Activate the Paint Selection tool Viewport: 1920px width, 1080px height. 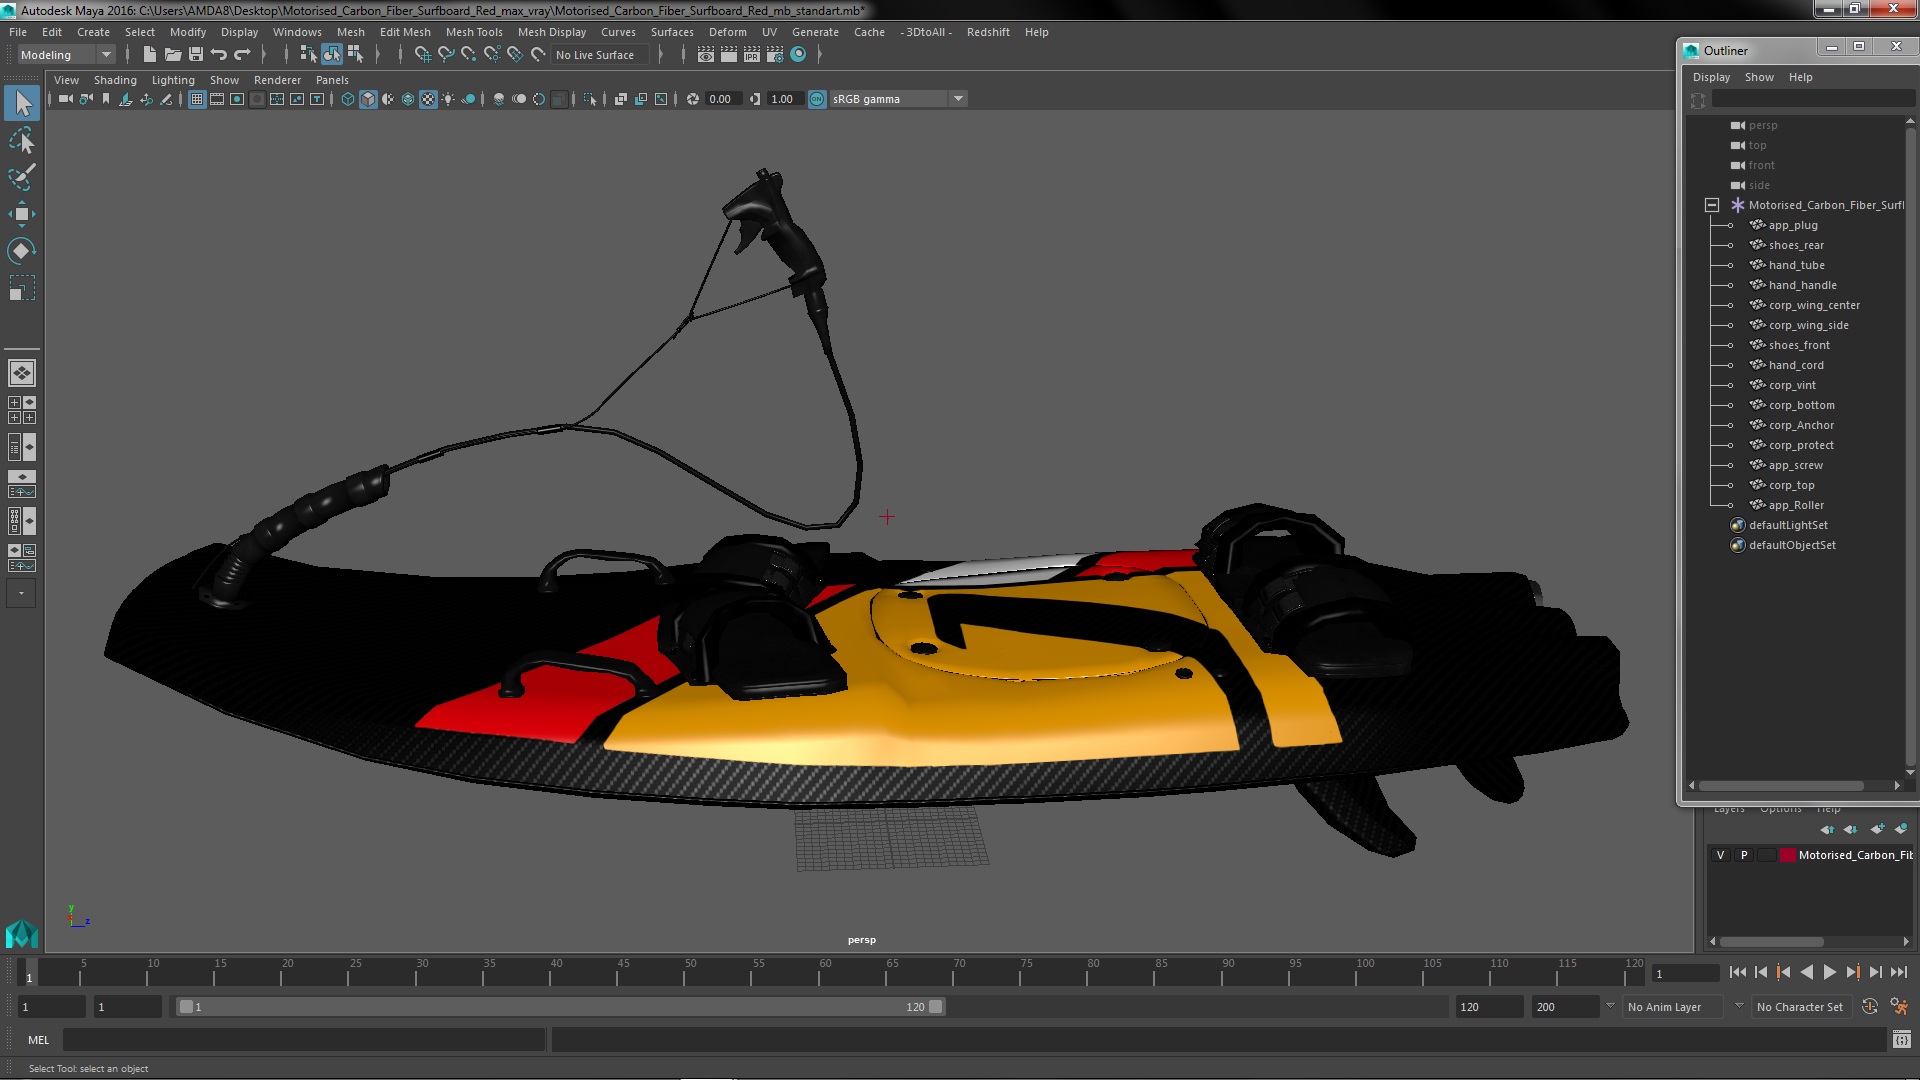coord(22,177)
